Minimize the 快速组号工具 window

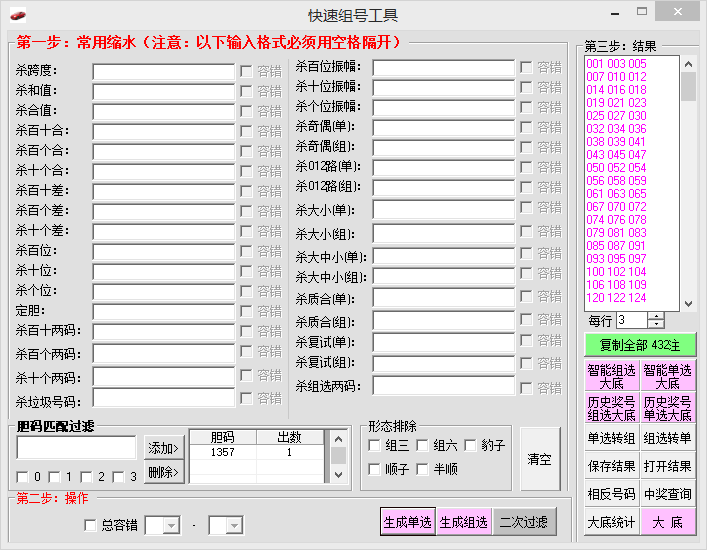point(615,12)
